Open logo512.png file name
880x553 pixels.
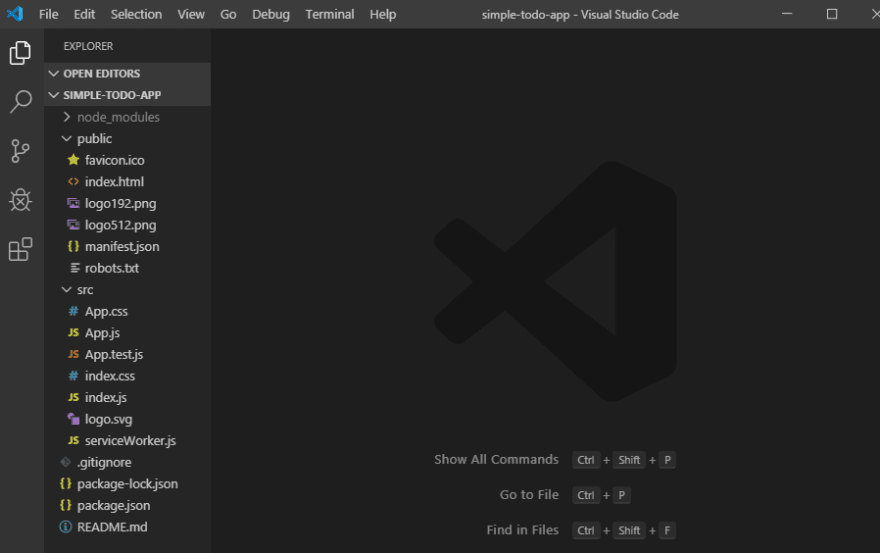pyautogui.click(x=121, y=225)
